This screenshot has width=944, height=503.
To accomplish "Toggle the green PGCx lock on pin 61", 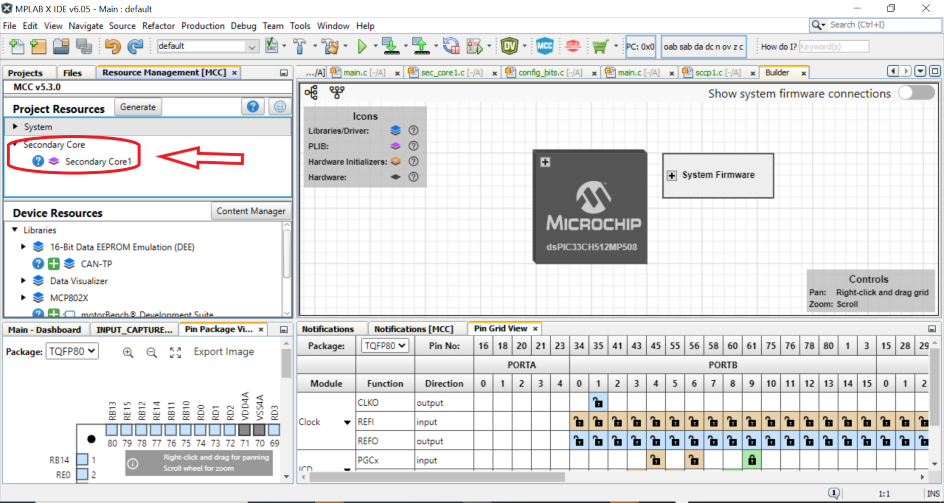I will pos(751,460).
